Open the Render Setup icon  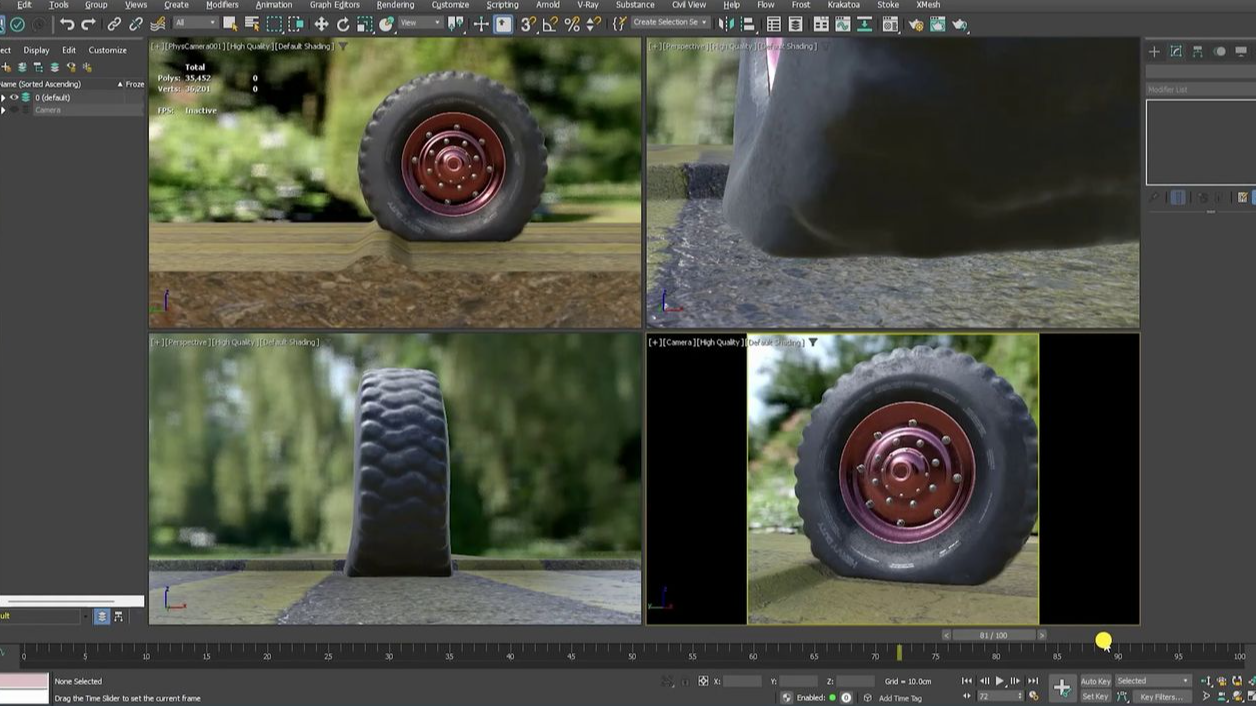pos(915,25)
